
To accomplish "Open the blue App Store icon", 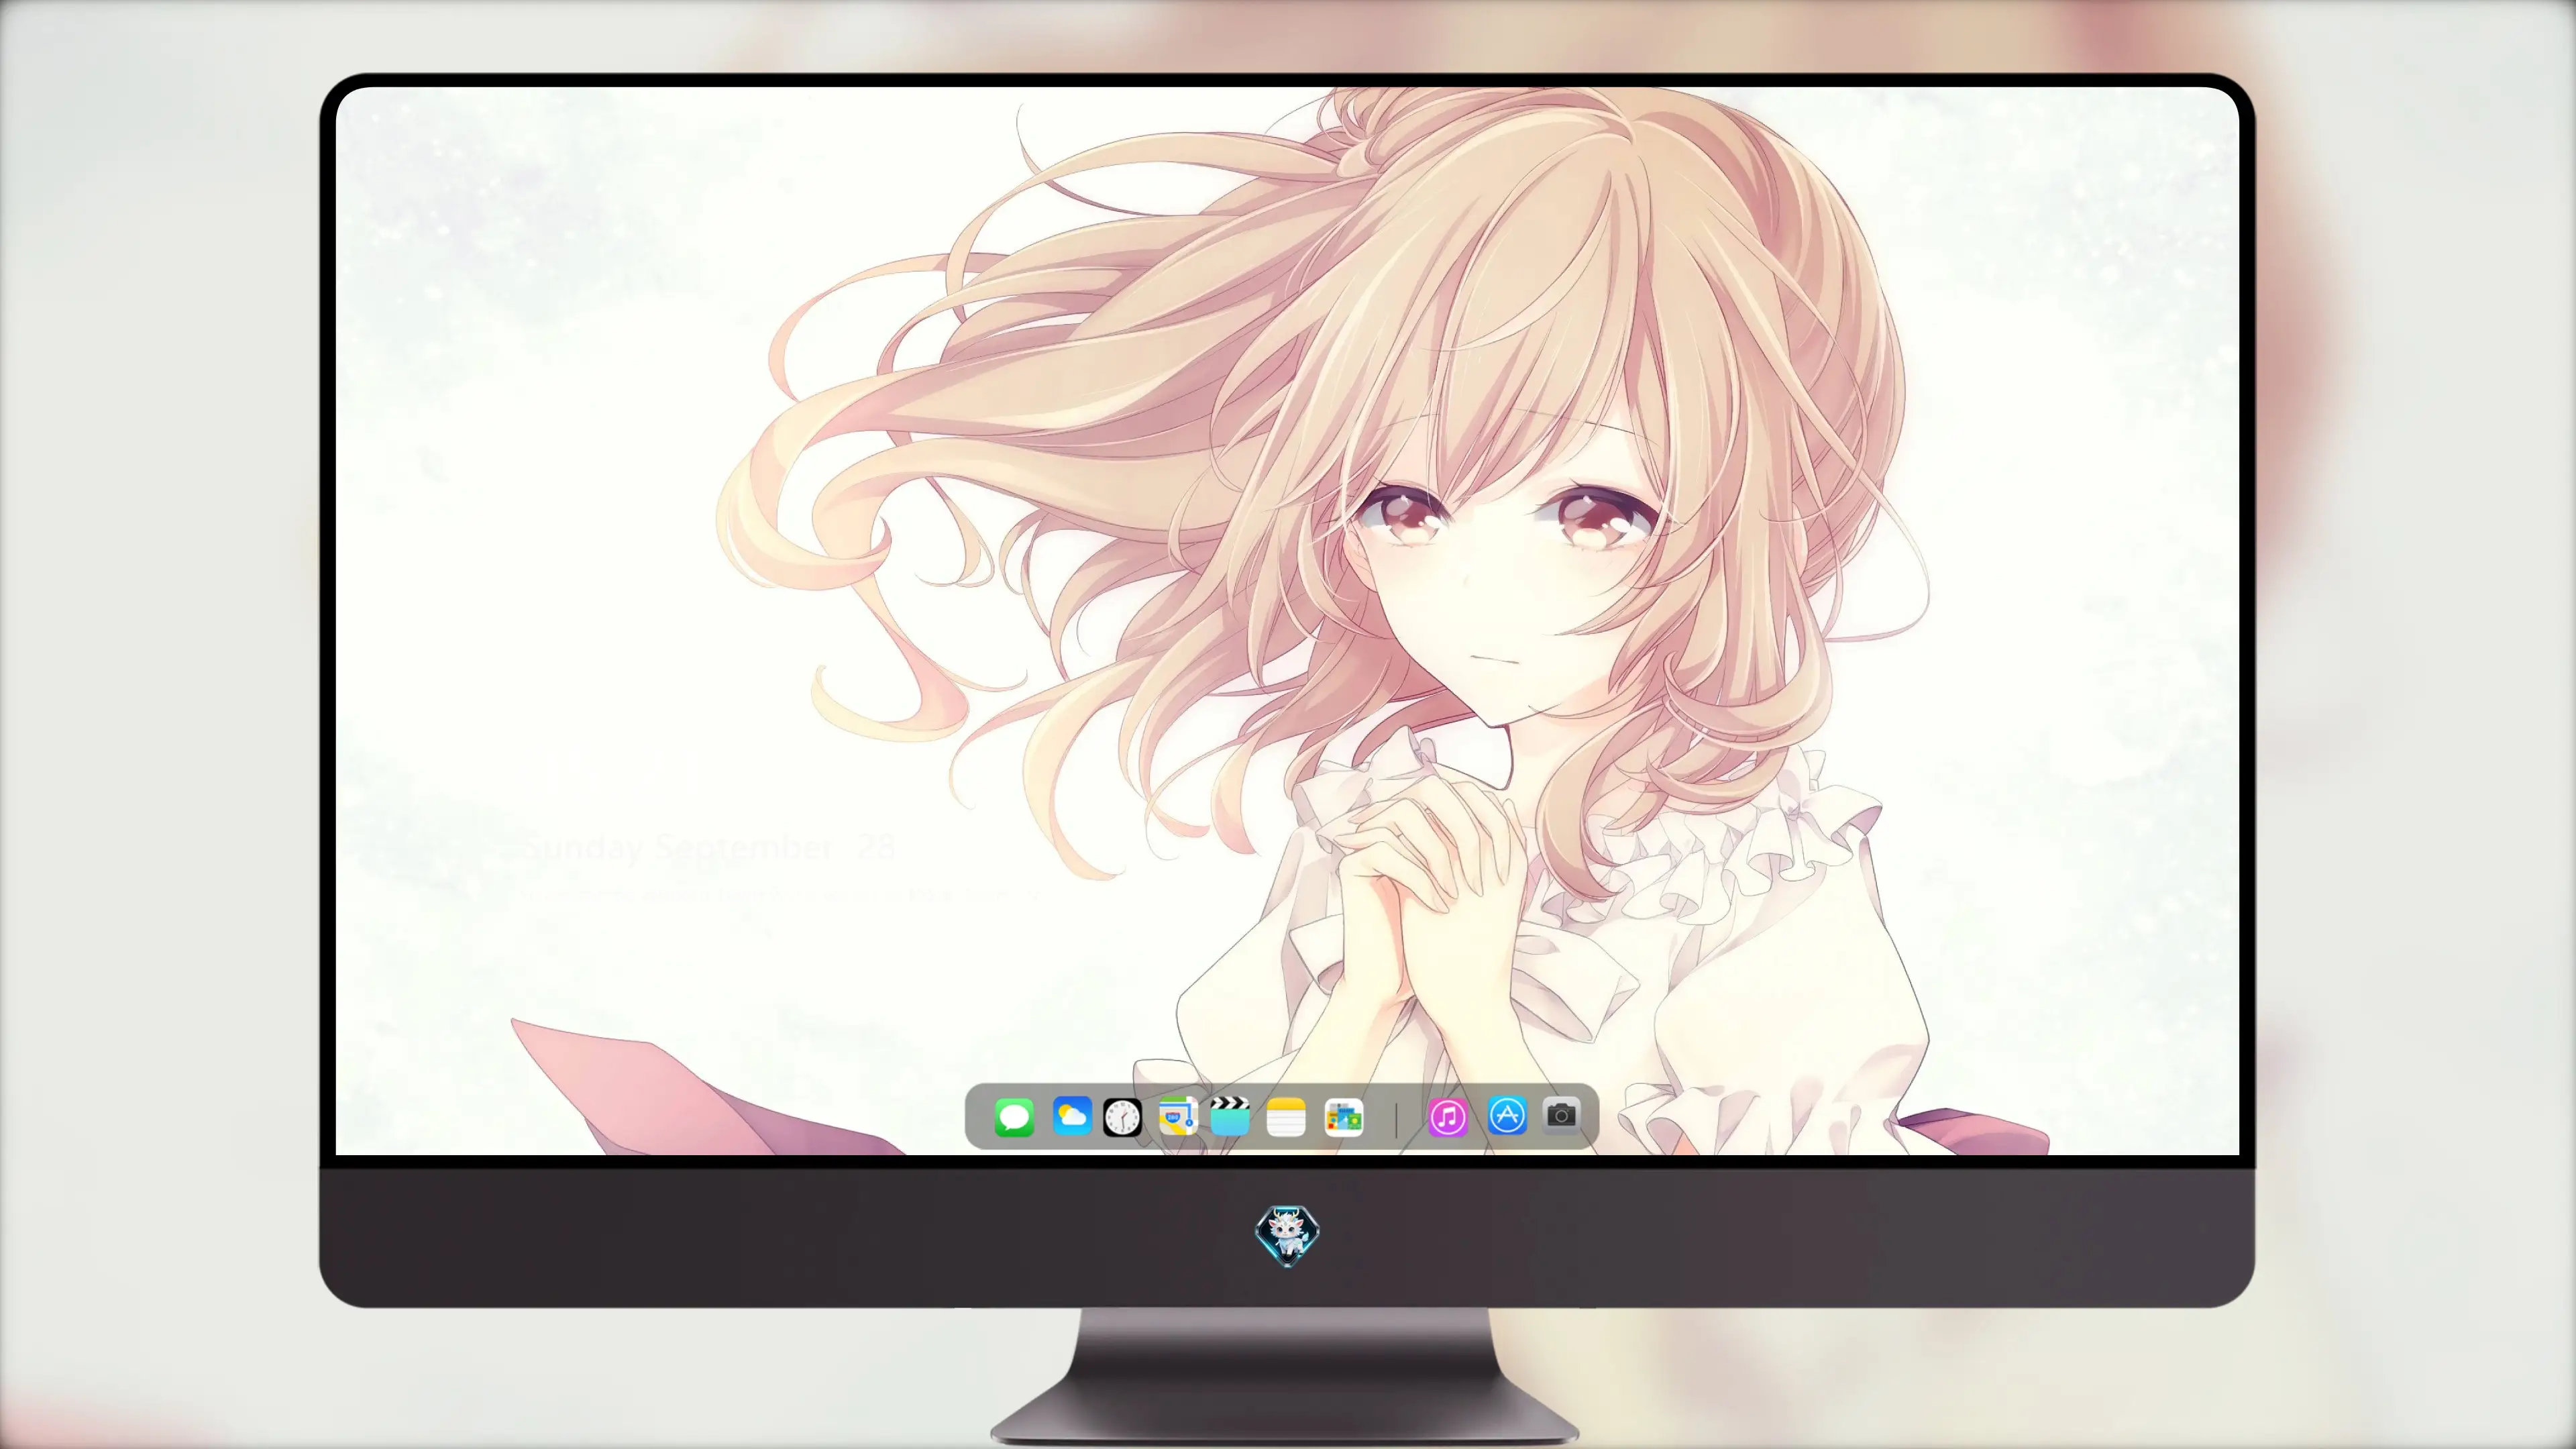I will tap(1507, 1115).
